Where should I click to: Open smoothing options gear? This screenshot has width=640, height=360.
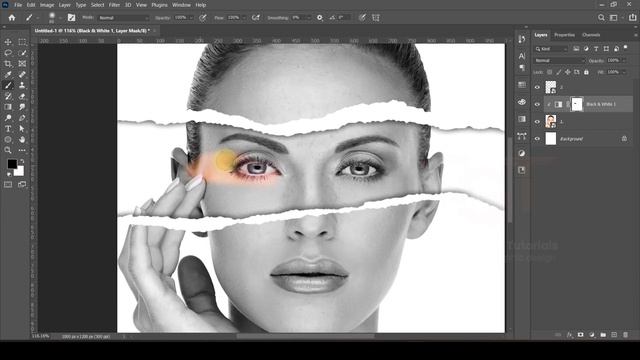[320, 18]
